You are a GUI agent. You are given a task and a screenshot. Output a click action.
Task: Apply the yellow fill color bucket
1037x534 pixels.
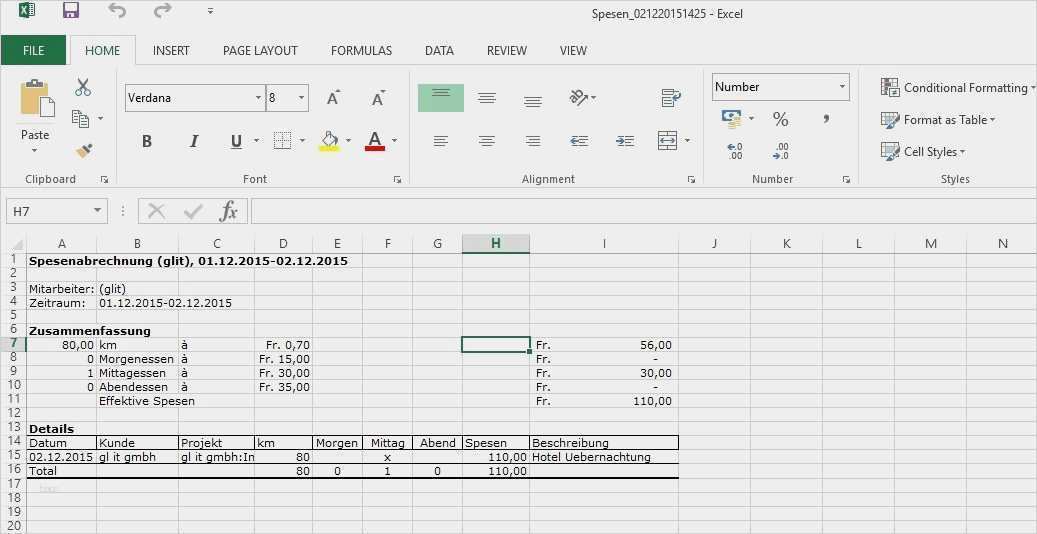[329, 141]
